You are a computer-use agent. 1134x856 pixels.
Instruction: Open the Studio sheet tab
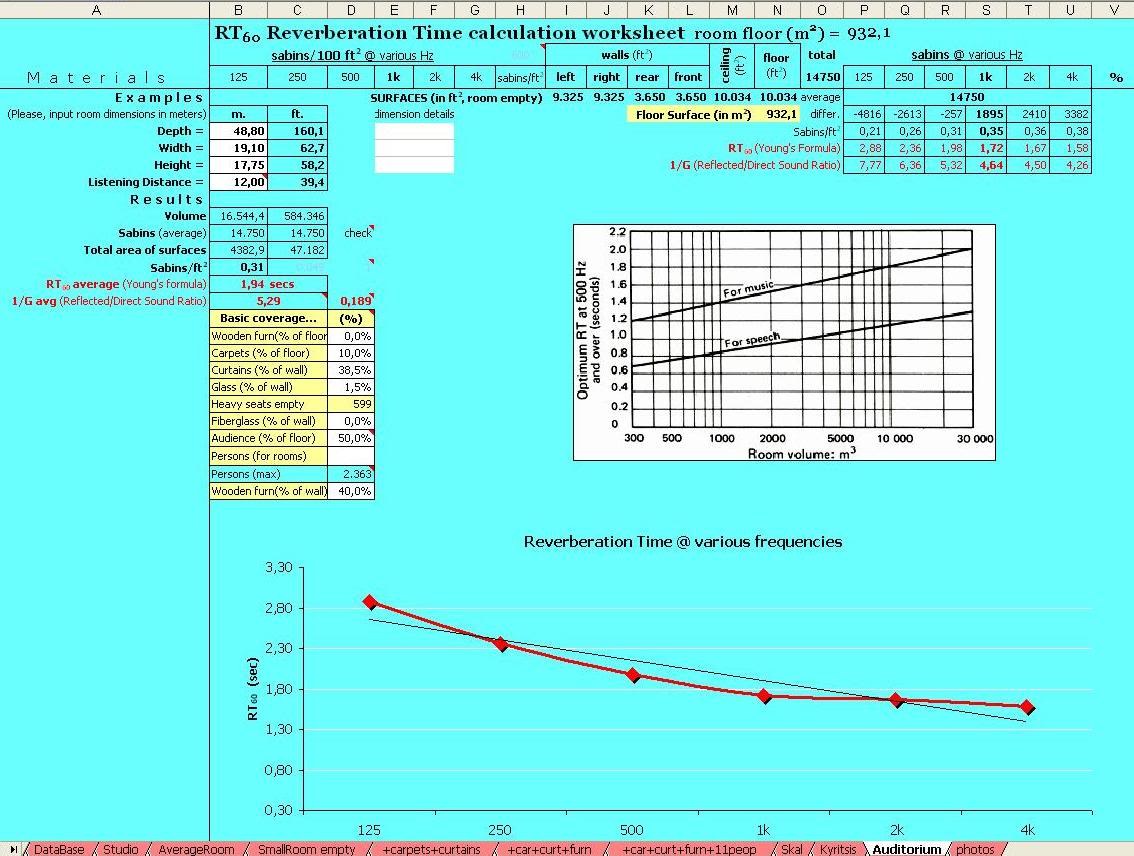(121, 849)
